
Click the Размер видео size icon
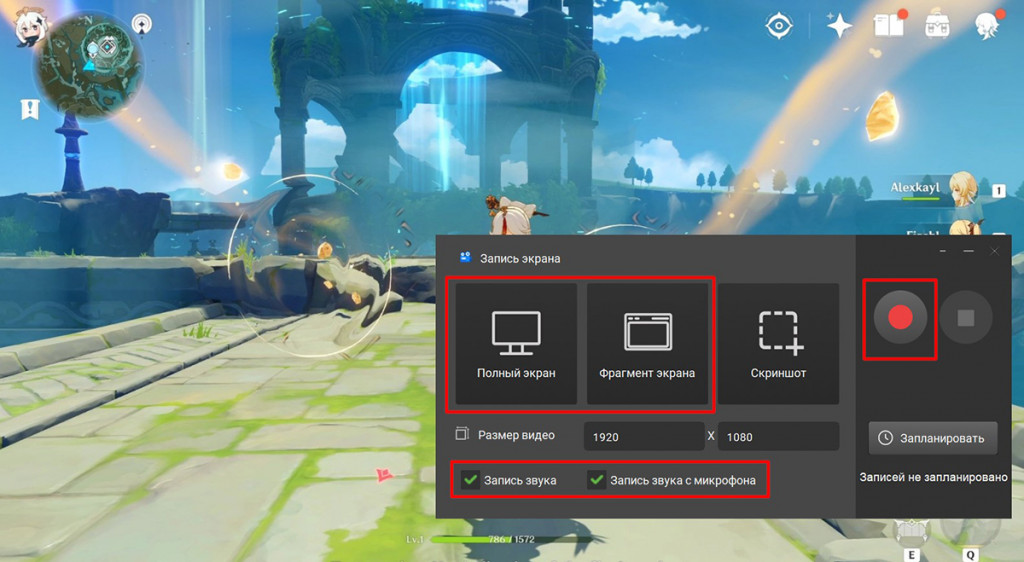462,433
